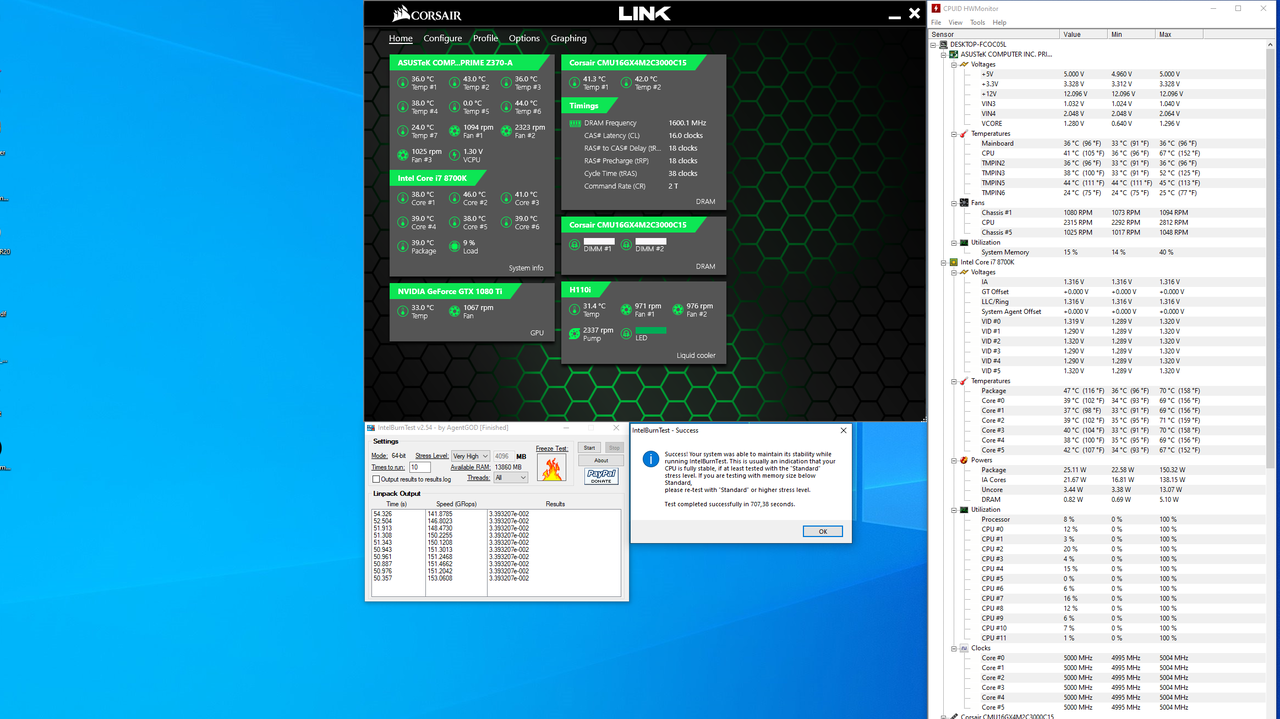Click the H110i Fan #1 icon, 971 rpm
The width and height of the screenshot is (1280, 719).
click(626, 310)
